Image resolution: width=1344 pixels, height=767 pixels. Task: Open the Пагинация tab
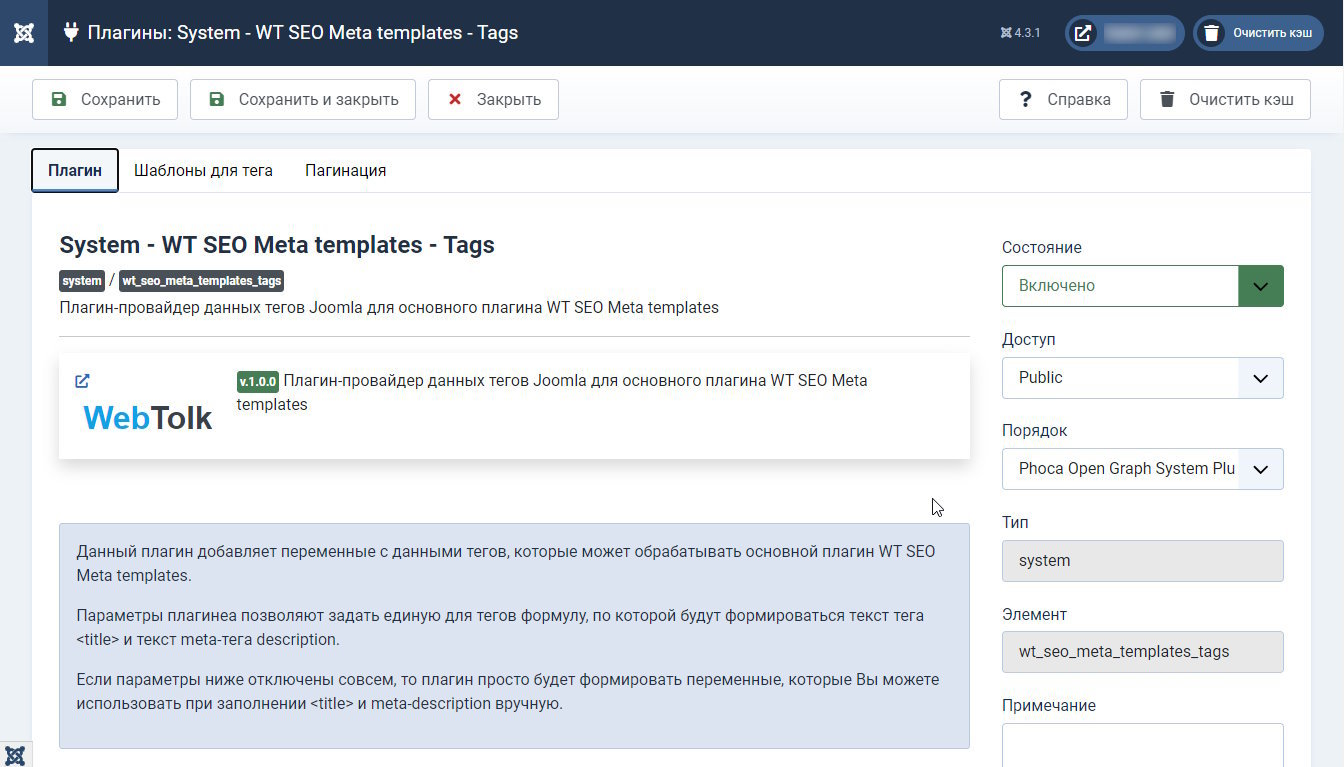coord(345,170)
